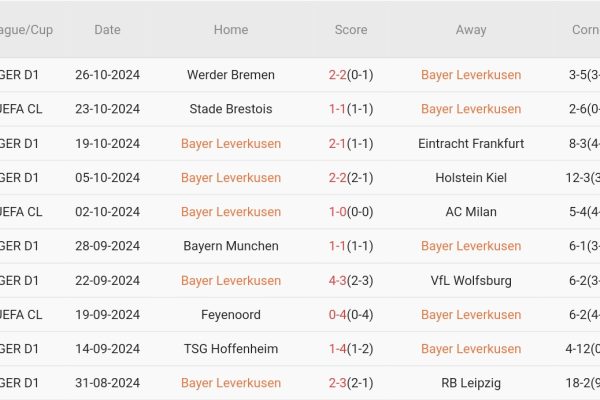The height and width of the screenshot is (400, 600).
Task: Open RB Leipzig team link
Action: click(x=471, y=383)
